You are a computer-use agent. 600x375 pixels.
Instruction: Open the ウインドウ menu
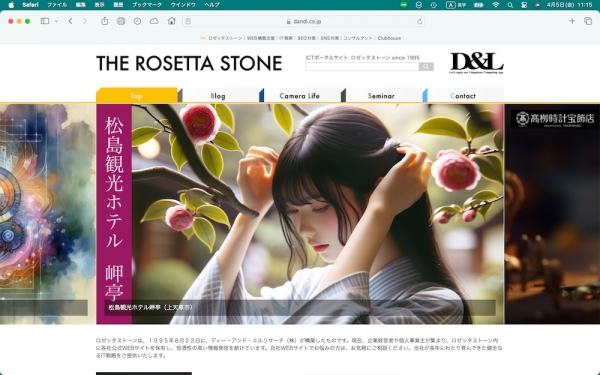[x=183, y=5]
